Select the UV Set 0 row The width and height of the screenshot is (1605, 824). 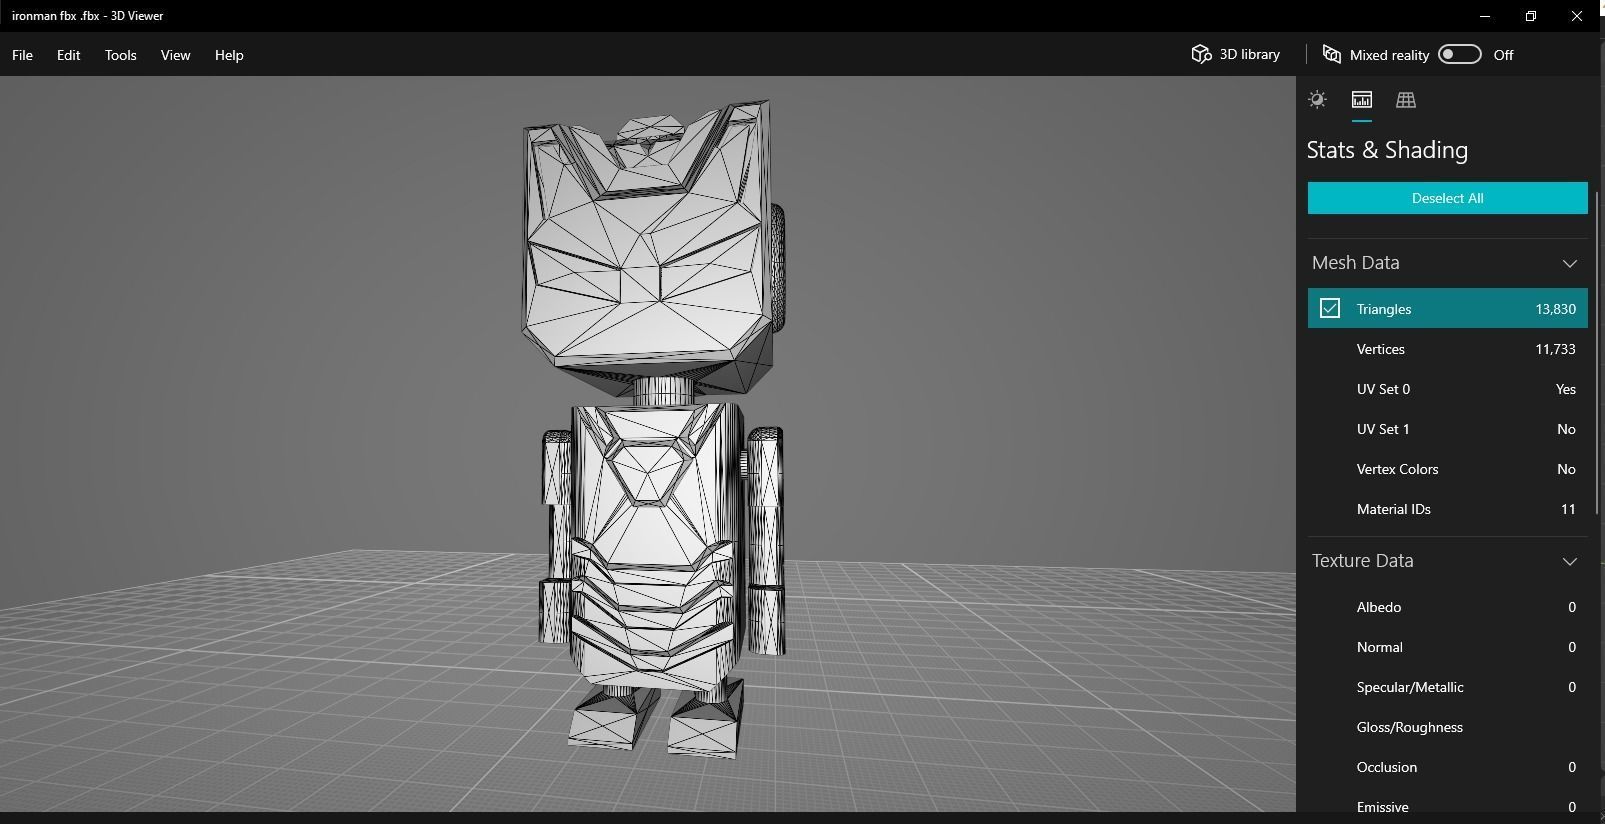pos(1447,389)
